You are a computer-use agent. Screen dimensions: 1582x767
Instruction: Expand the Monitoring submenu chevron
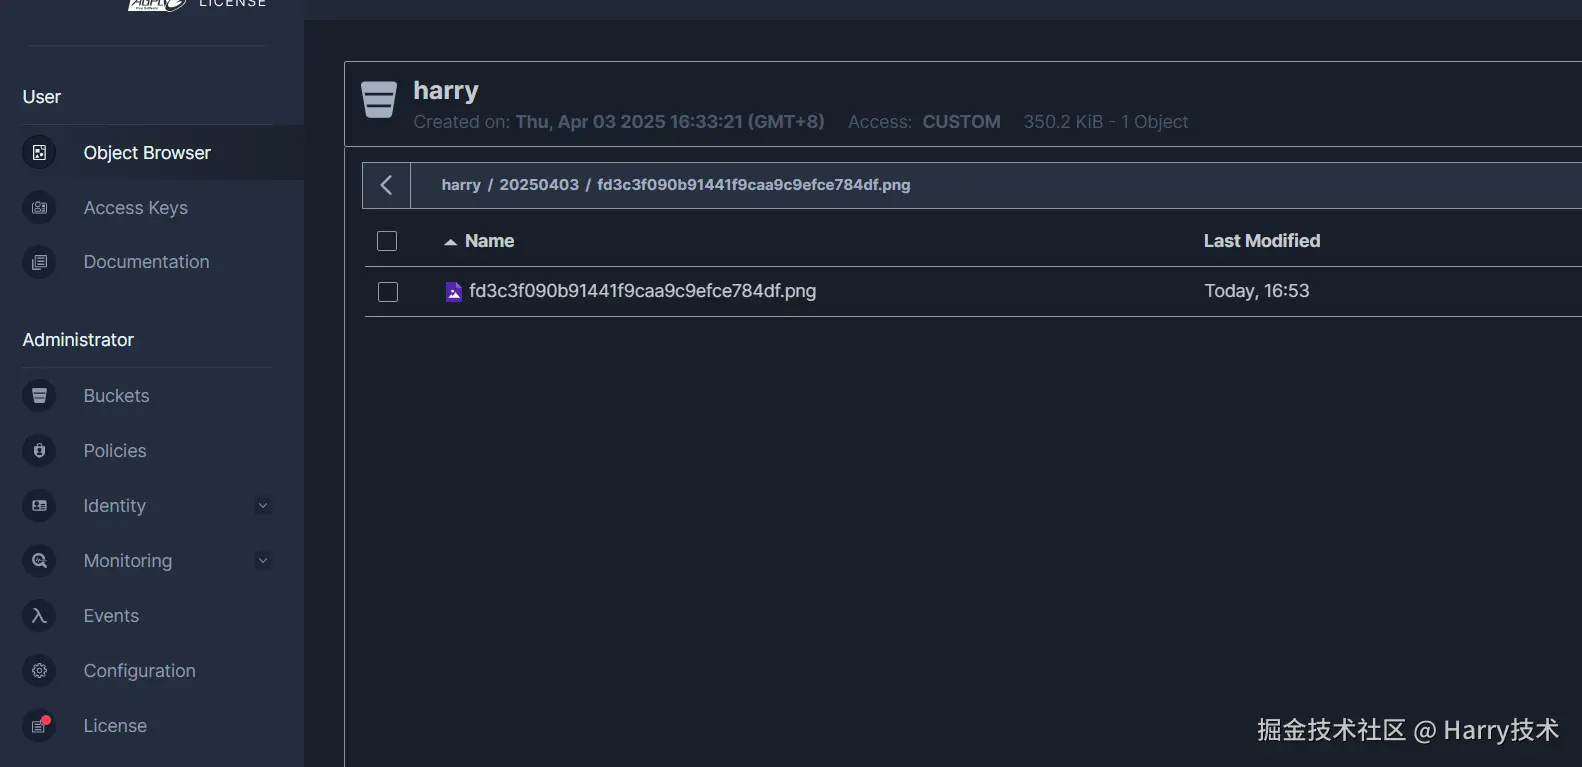point(263,561)
